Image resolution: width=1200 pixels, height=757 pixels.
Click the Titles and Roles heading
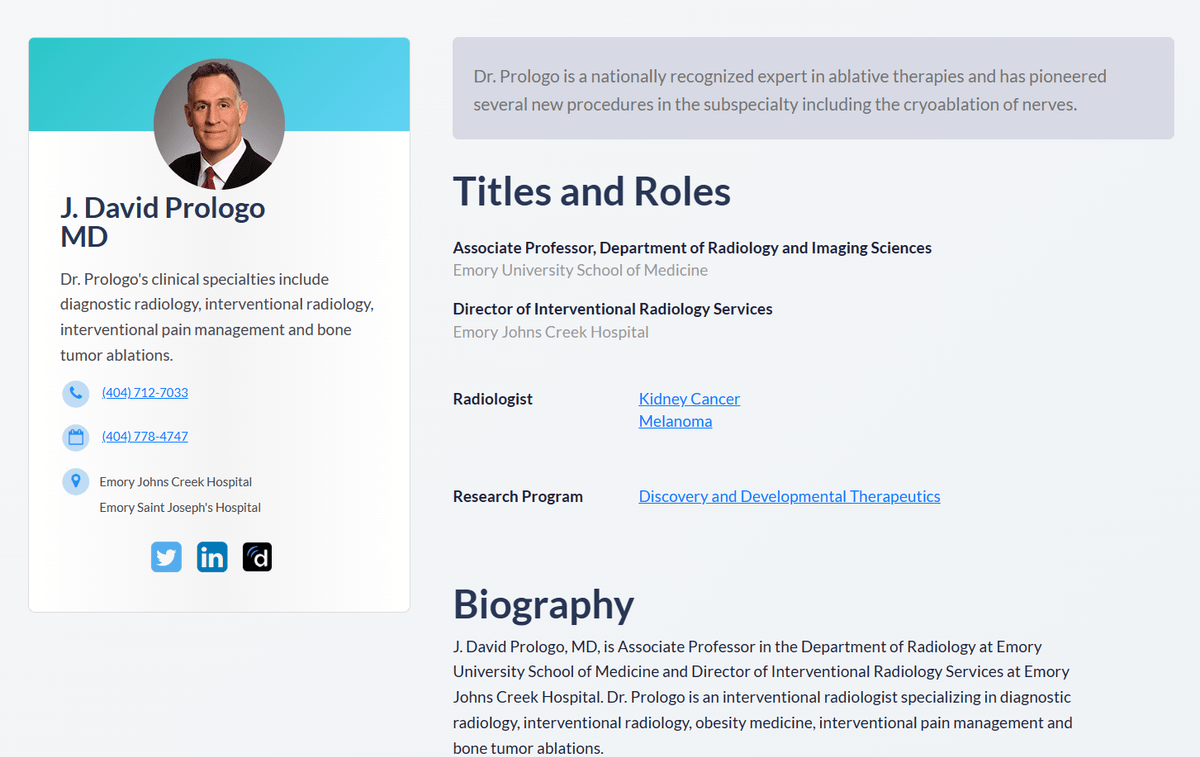click(x=591, y=192)
